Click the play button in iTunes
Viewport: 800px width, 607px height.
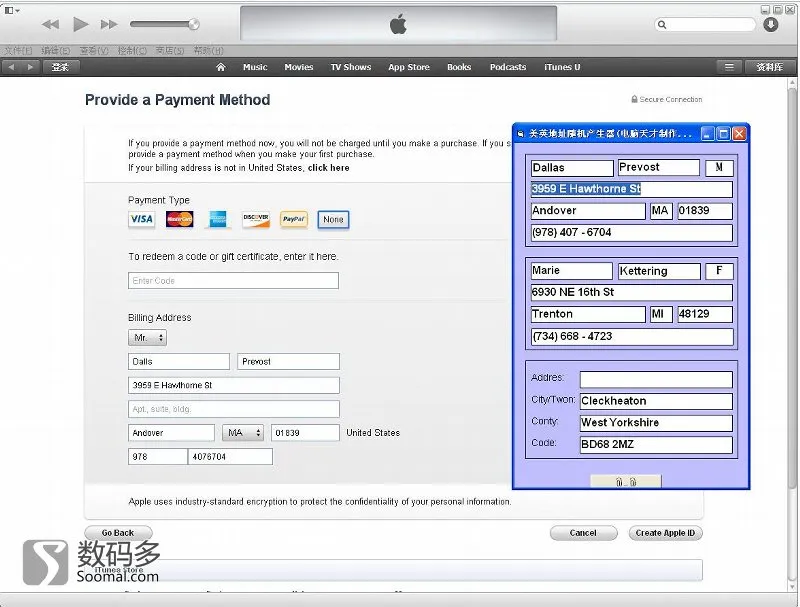click(x=81, y=24)
